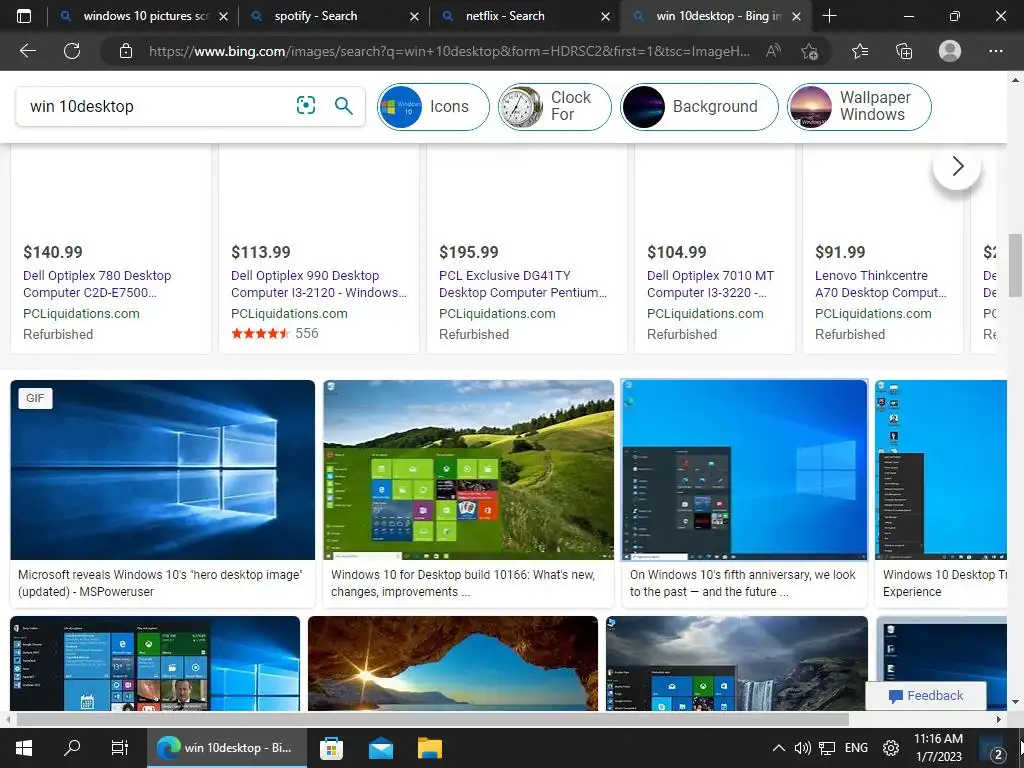Open the tab actions menu icon
The image size is (1024, 768).
(x=24, y=16)
